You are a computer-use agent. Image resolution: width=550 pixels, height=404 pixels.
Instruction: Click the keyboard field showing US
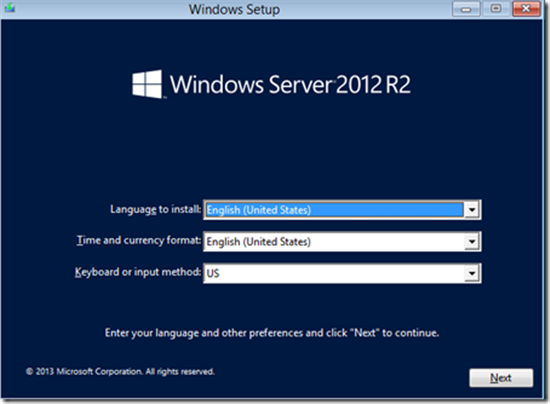tap(334, 273)
